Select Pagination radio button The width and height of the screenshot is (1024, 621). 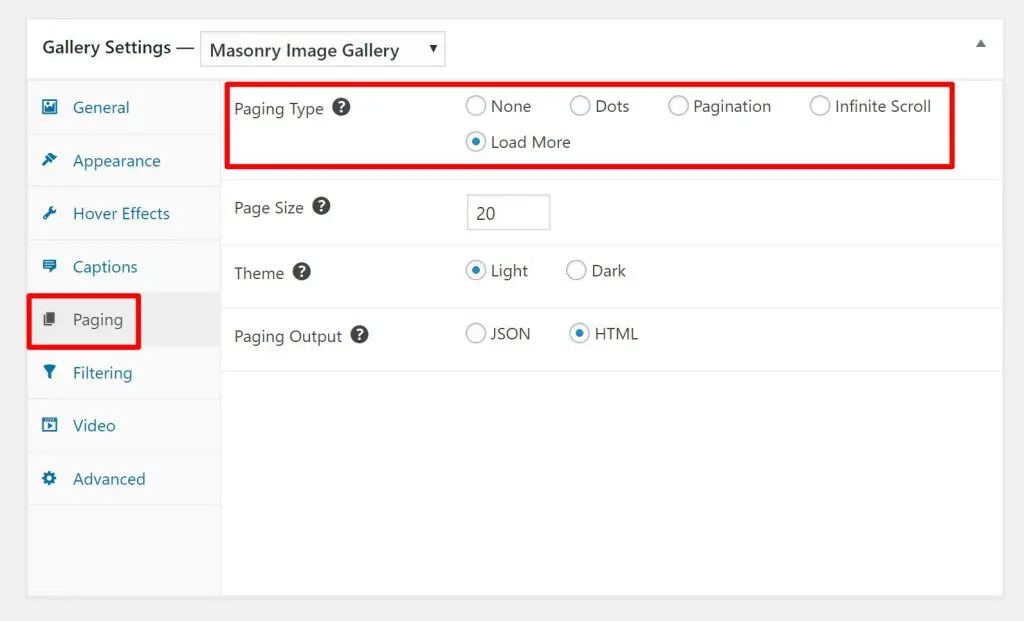pyautogui.click(x=678, y=106)
